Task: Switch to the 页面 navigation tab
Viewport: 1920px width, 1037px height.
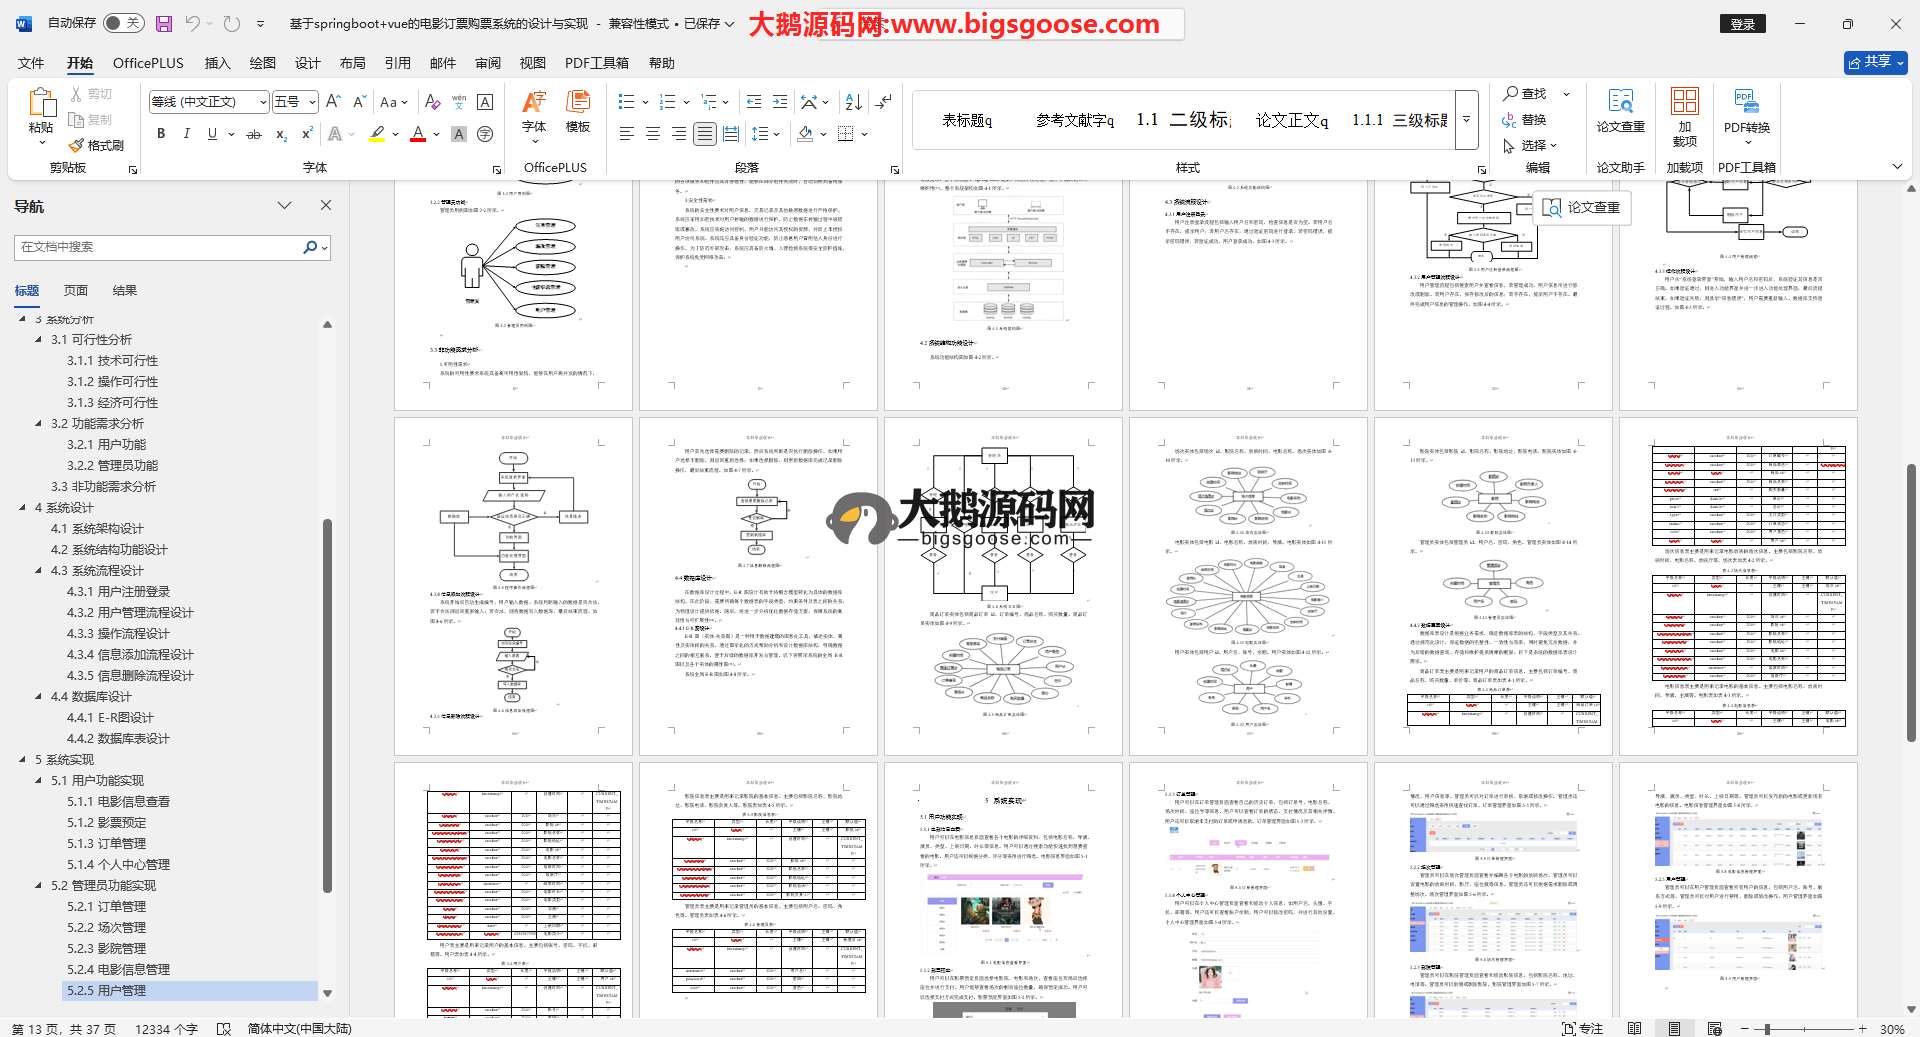Action: click(76, 291)
